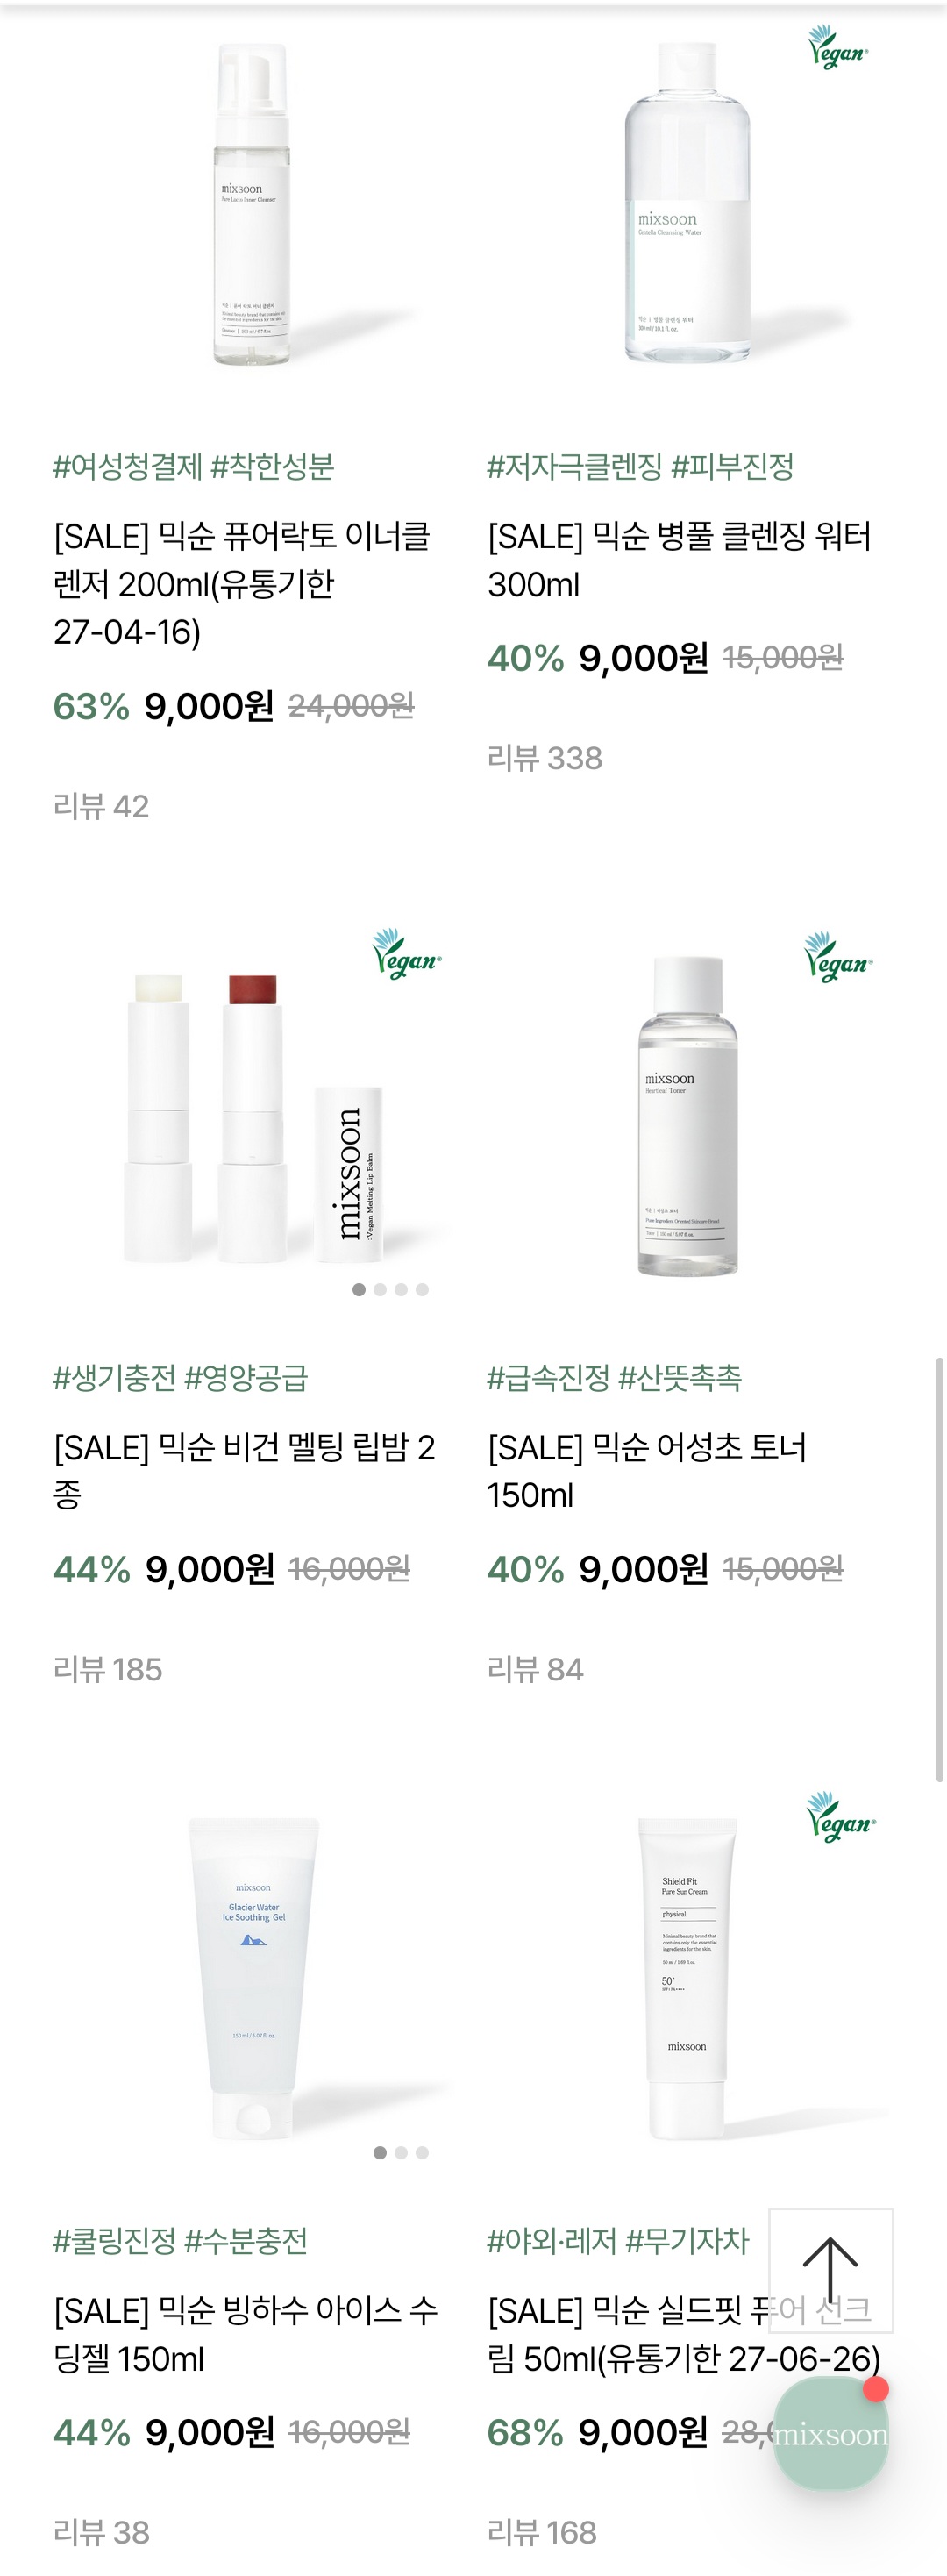Click Vegan badge on lip balm product
The height and width of the screenshot is (2576, 947).
pos(406,954)
